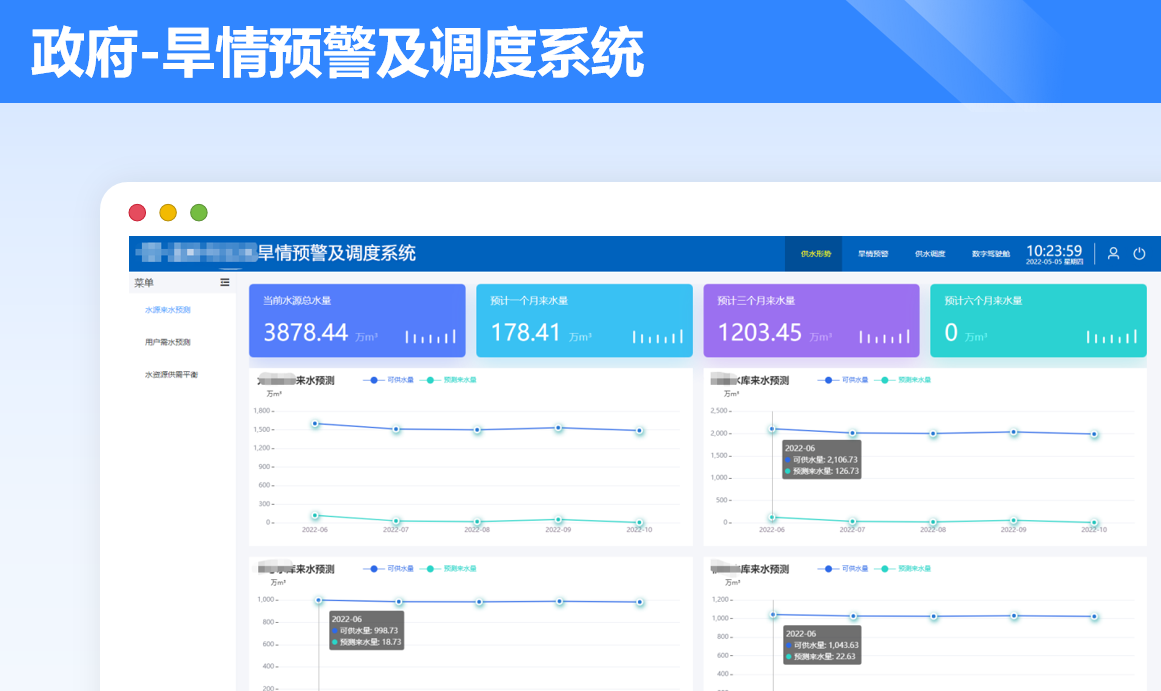
Task: Switch to the 供水调度 tab
Action: [930, 254]
